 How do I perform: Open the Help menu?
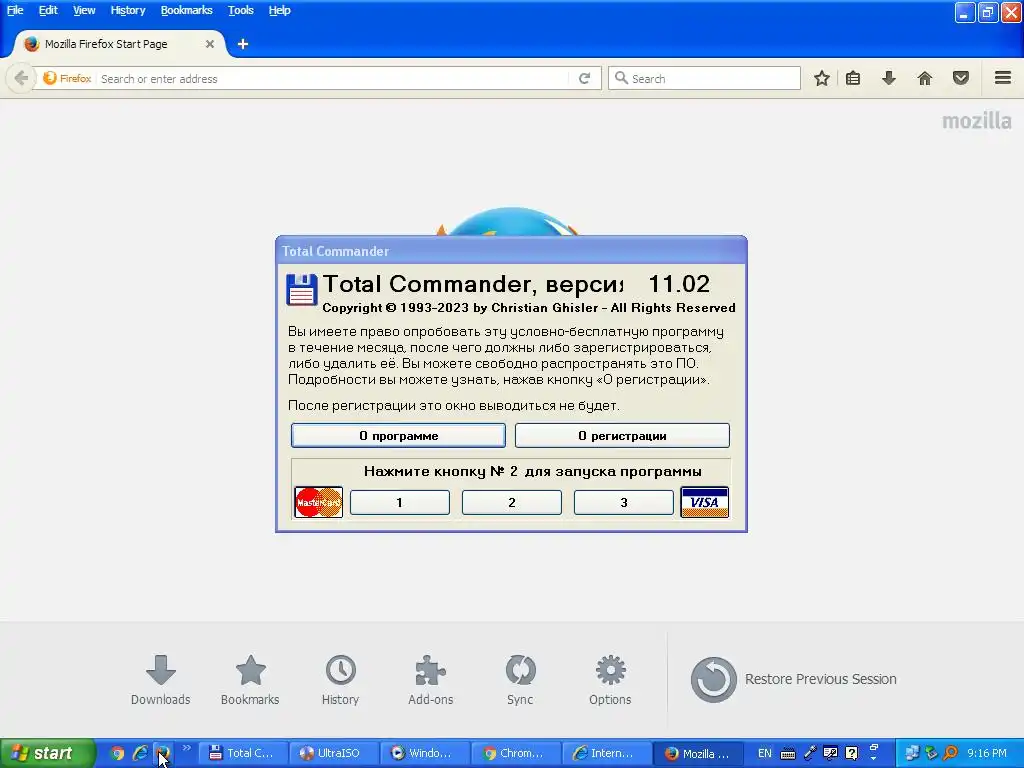pos(280,10)
